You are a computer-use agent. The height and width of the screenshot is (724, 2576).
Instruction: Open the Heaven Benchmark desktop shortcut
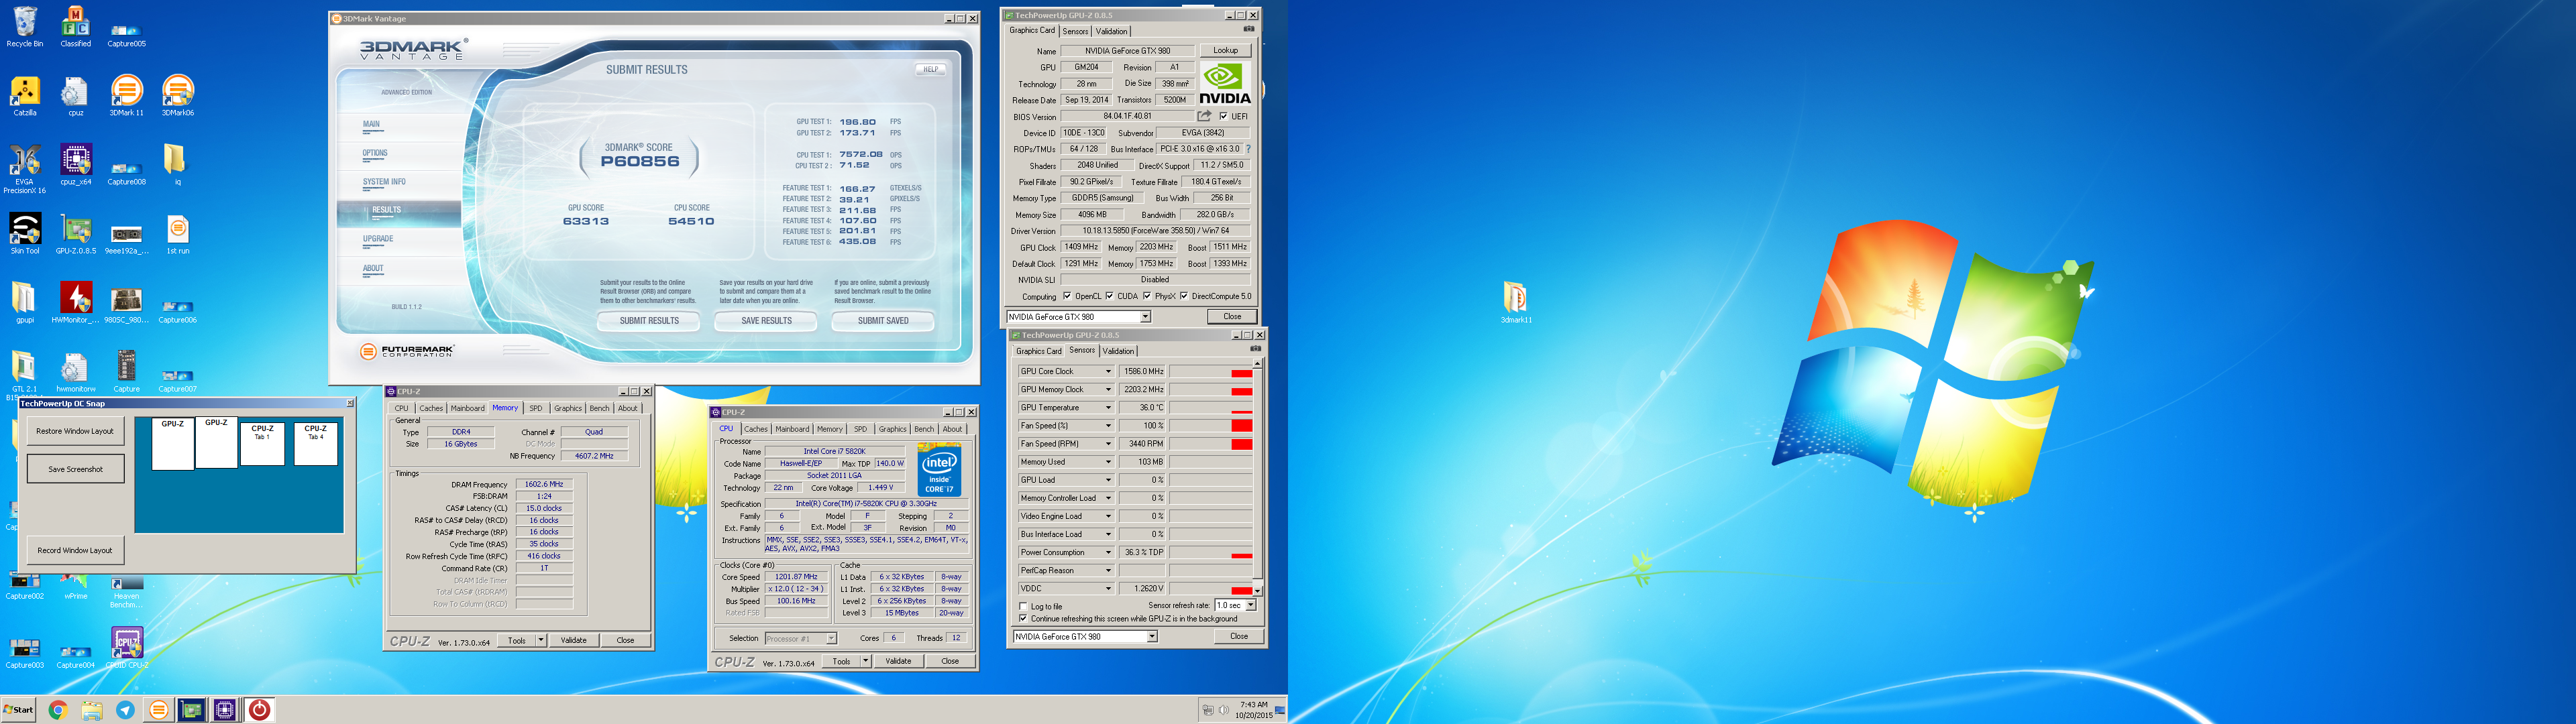pyautogui.click(x=126, y=591)
